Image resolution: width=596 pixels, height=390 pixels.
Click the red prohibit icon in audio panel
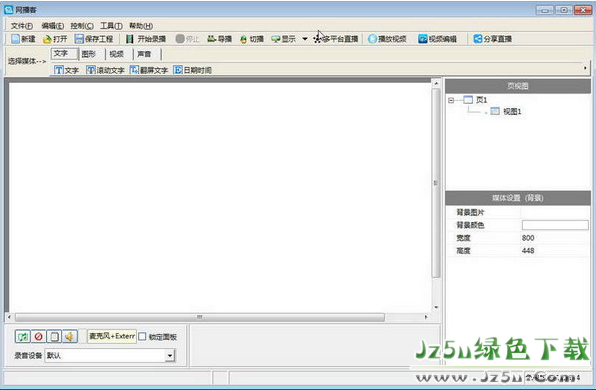[38, 336]
